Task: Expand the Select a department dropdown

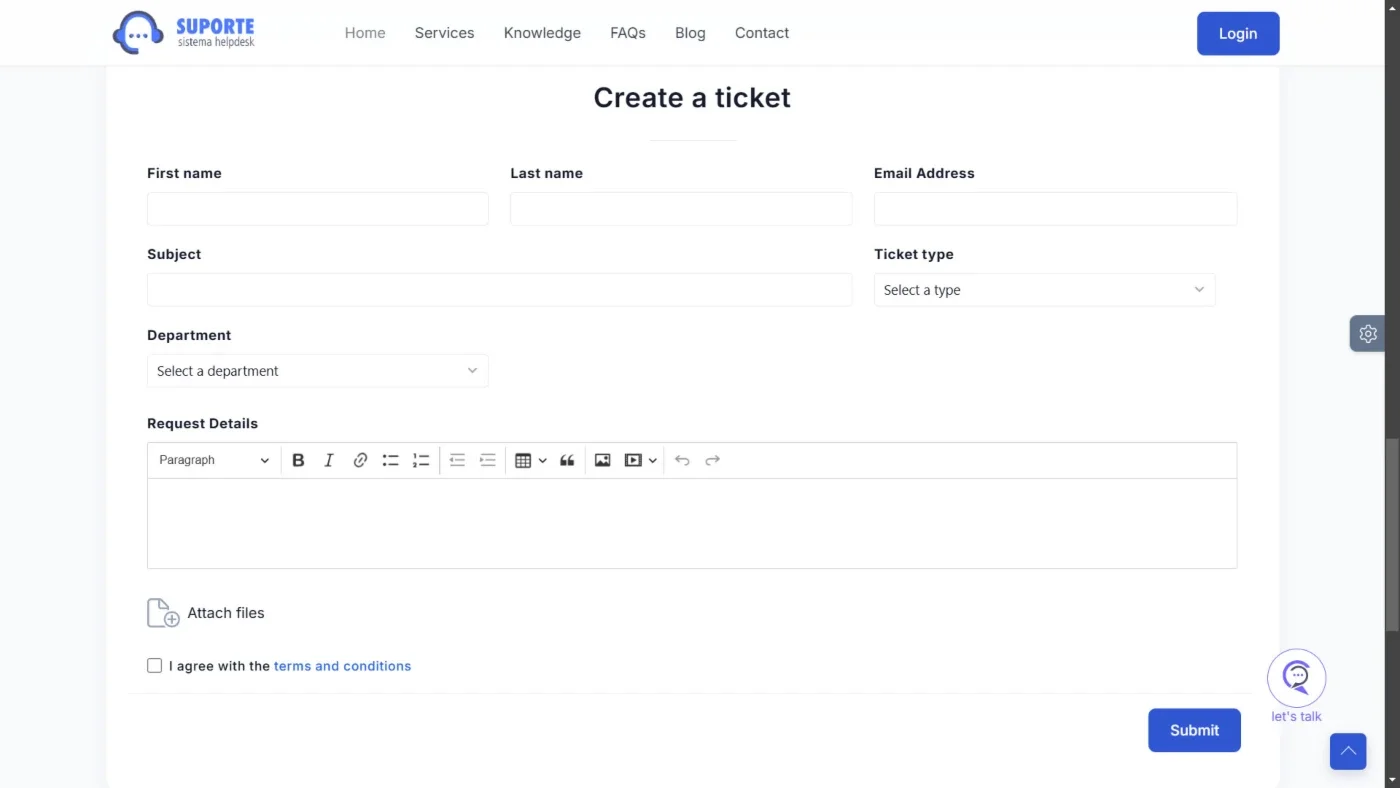Action: click(317, 371)
